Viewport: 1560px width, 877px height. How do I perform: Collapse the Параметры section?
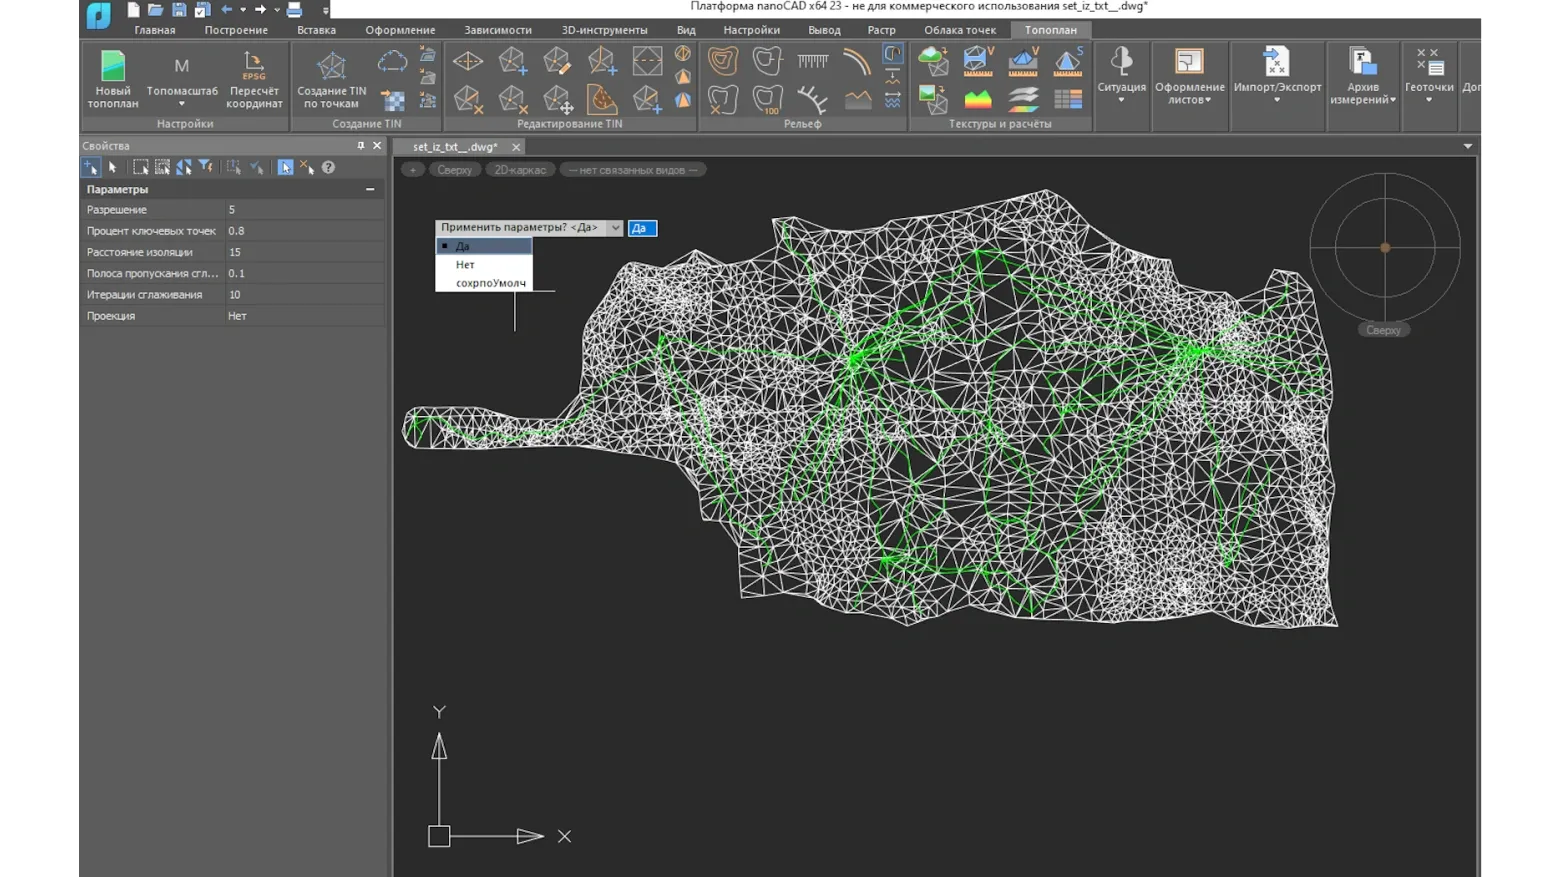tap(370, 189)
